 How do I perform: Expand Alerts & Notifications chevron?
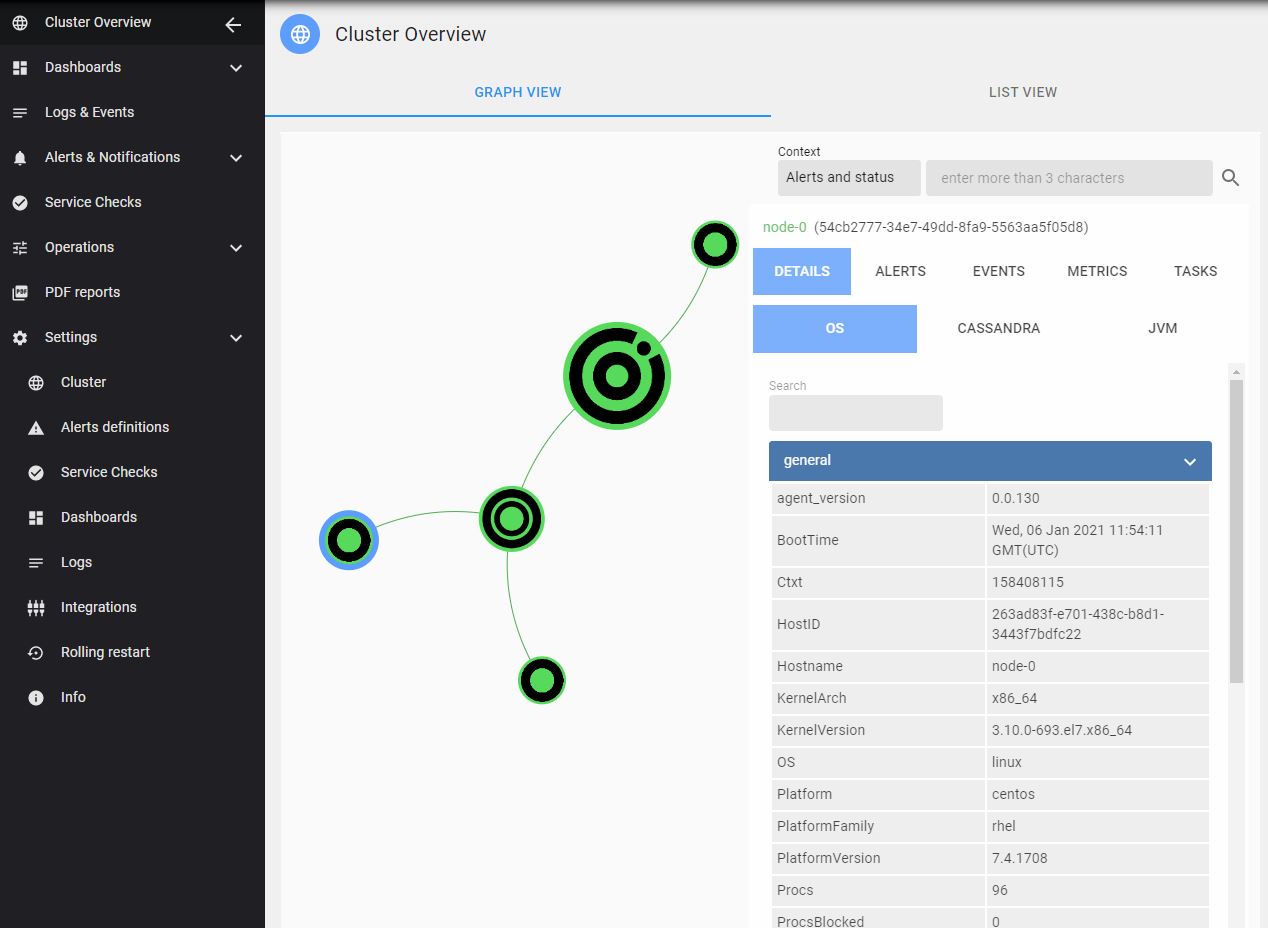pos(236,158)
